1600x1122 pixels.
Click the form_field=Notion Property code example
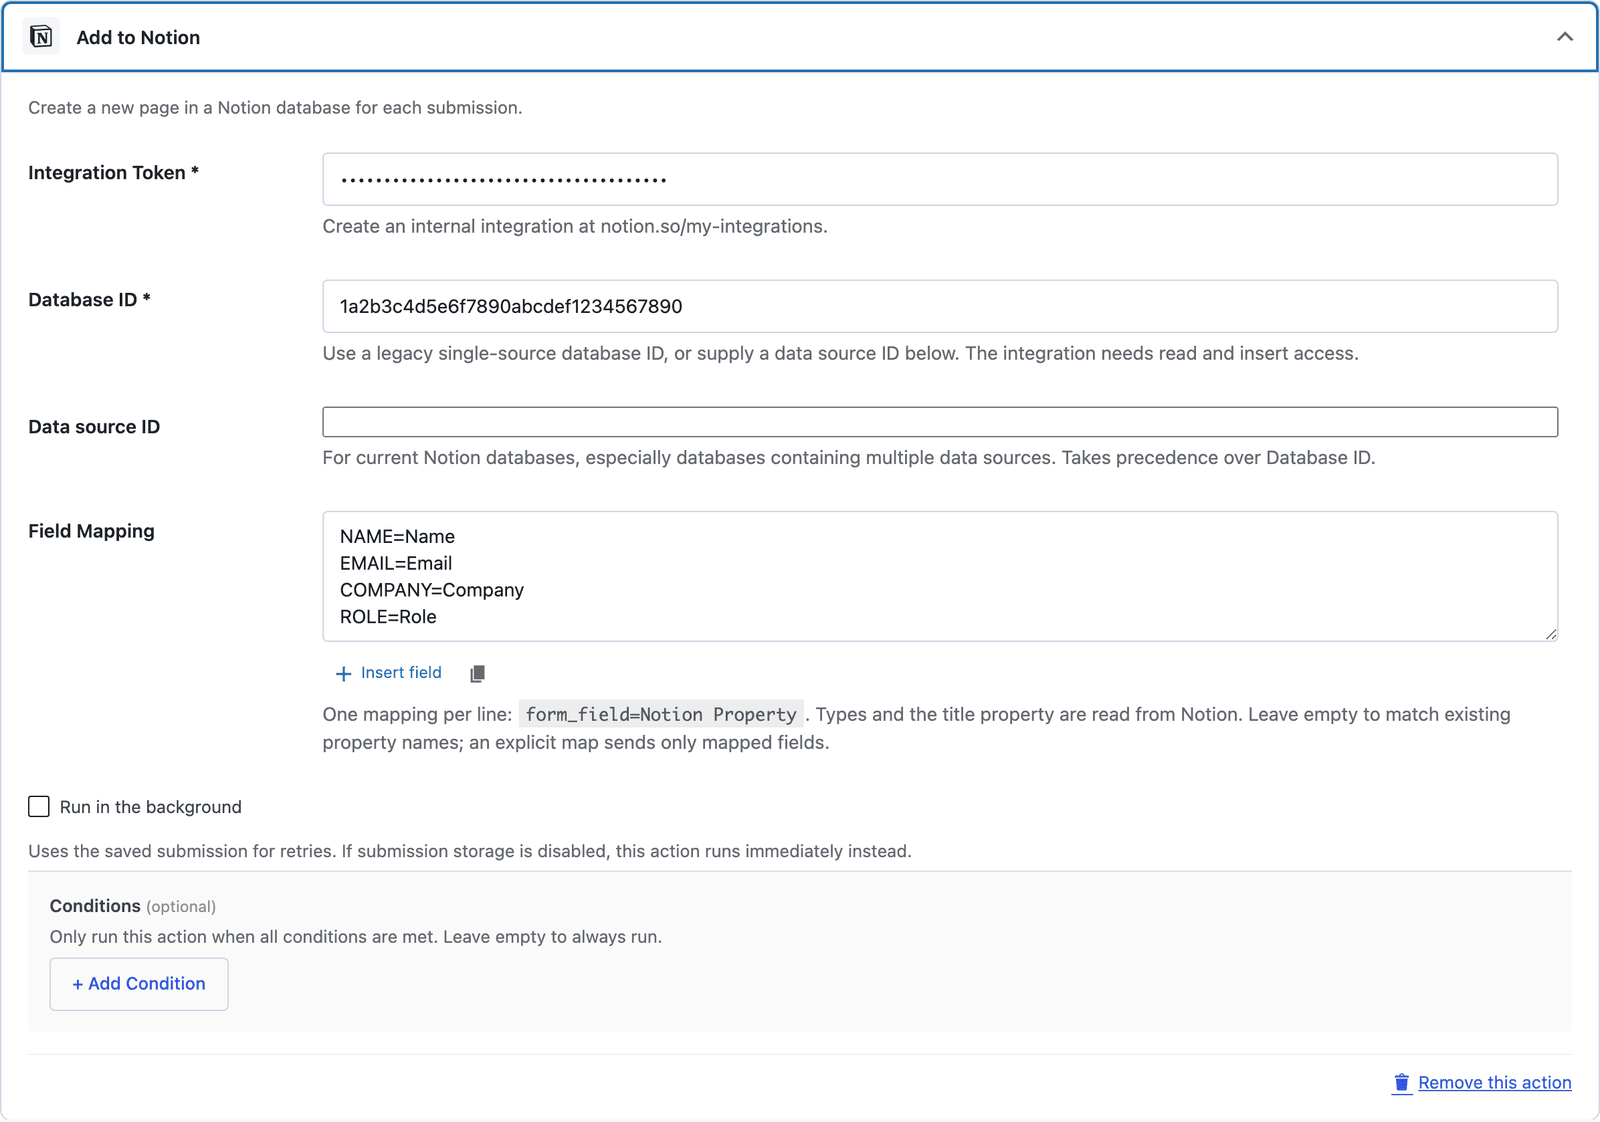point(661,715)
